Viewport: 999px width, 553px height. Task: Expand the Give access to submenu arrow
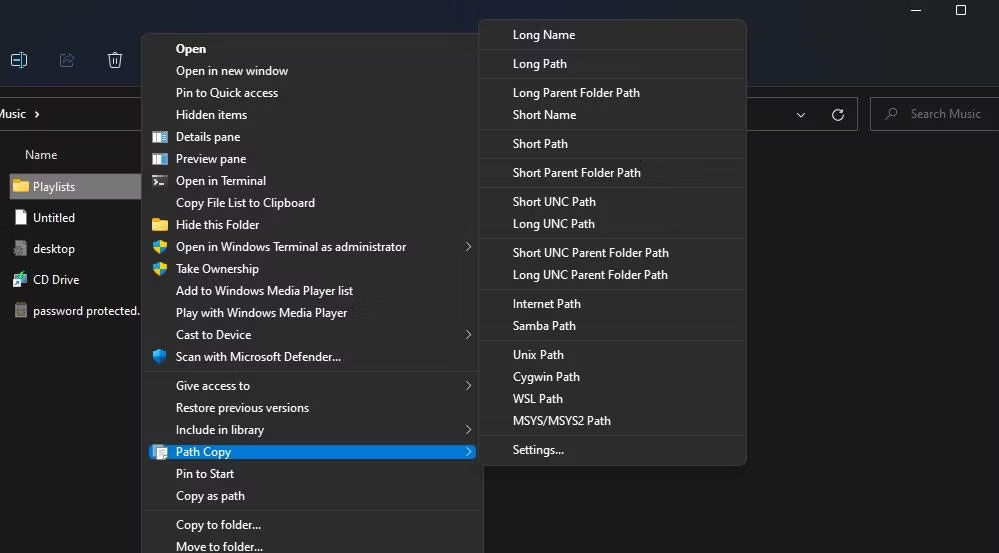tap(468, 385)
